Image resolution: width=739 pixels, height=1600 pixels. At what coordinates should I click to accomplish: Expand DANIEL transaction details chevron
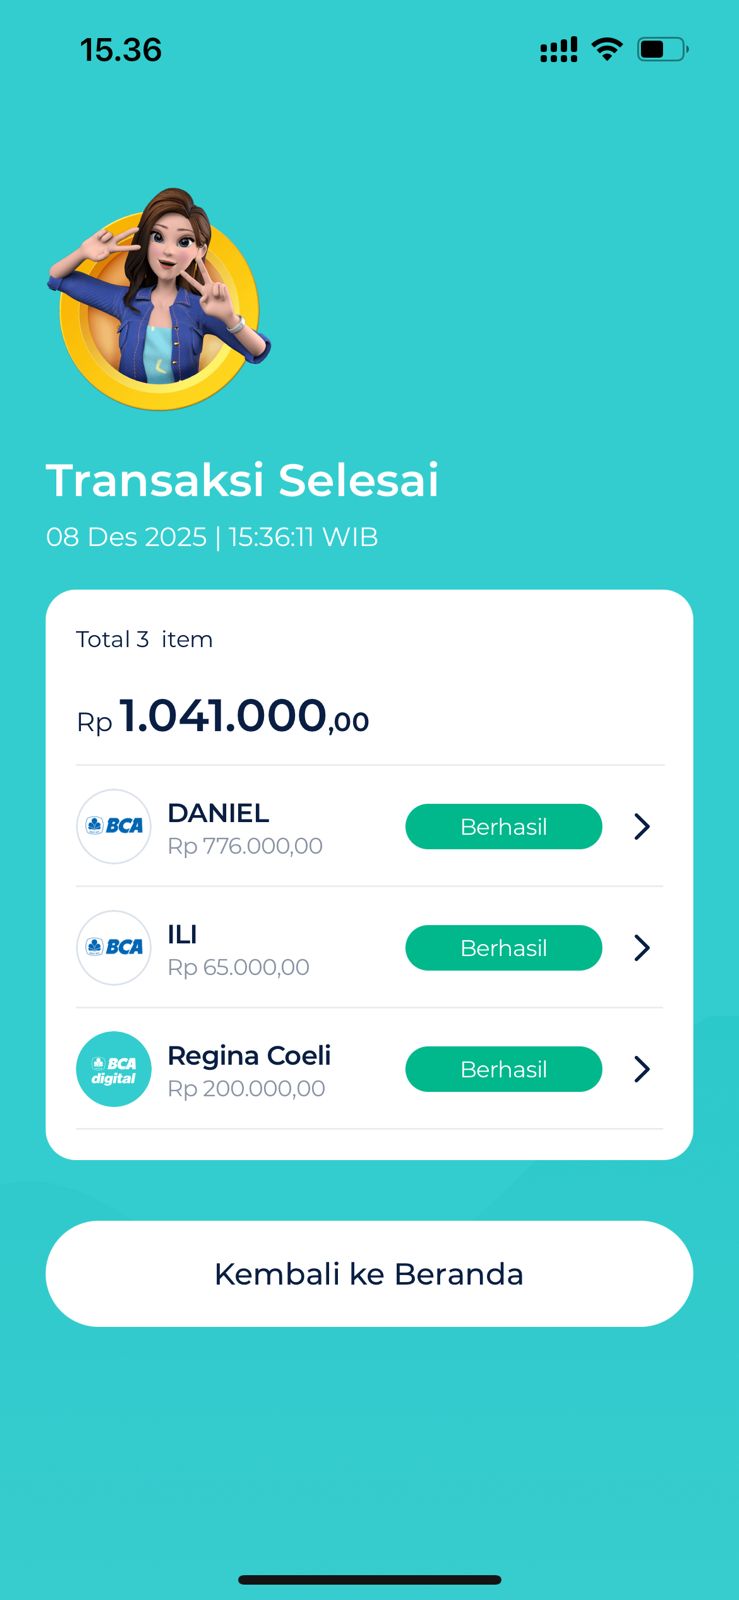click(x=642, y=826)
